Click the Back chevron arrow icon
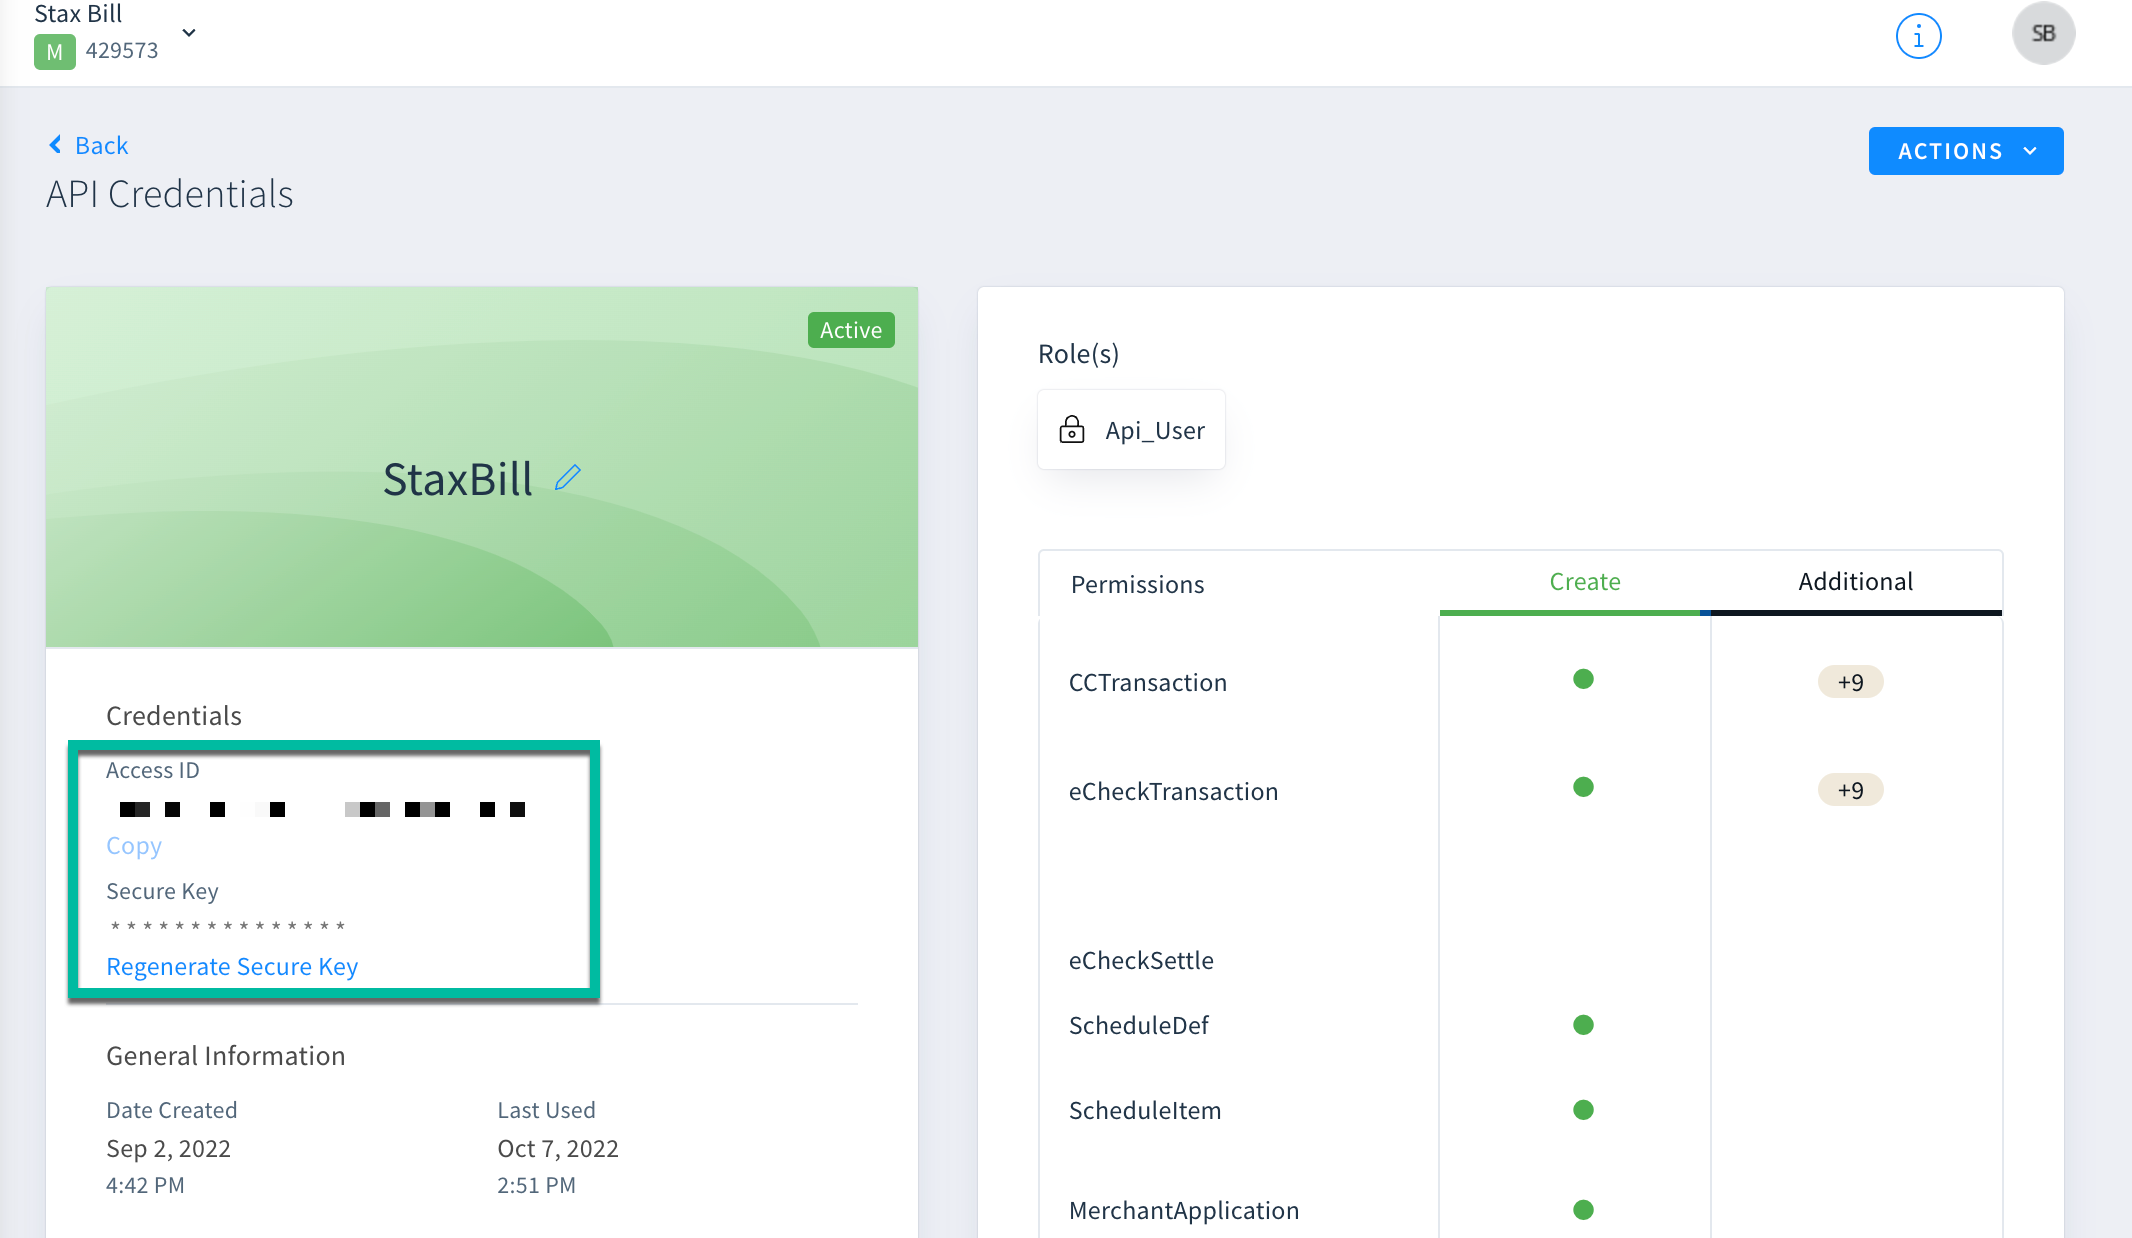This screenshot has width=2132, height=1238. [56, 145]
